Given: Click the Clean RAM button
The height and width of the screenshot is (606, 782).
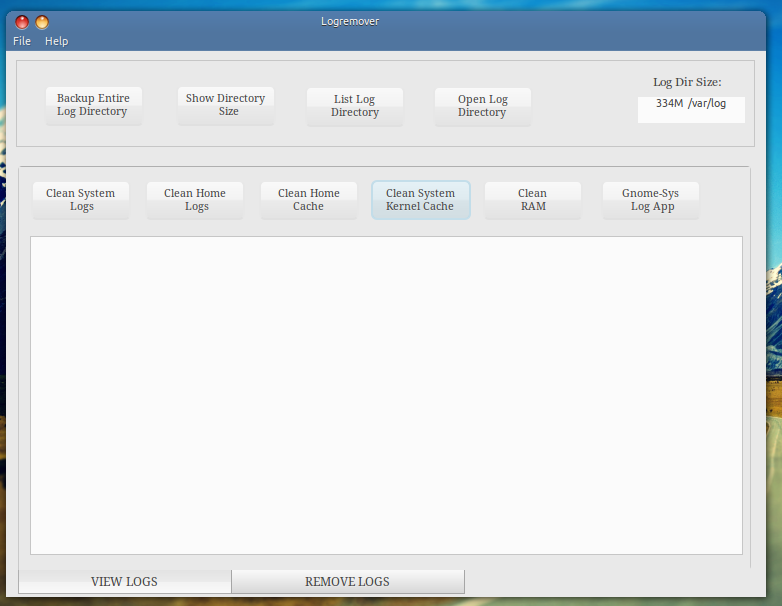Looking at the screenshot, I should coord(533,200).
